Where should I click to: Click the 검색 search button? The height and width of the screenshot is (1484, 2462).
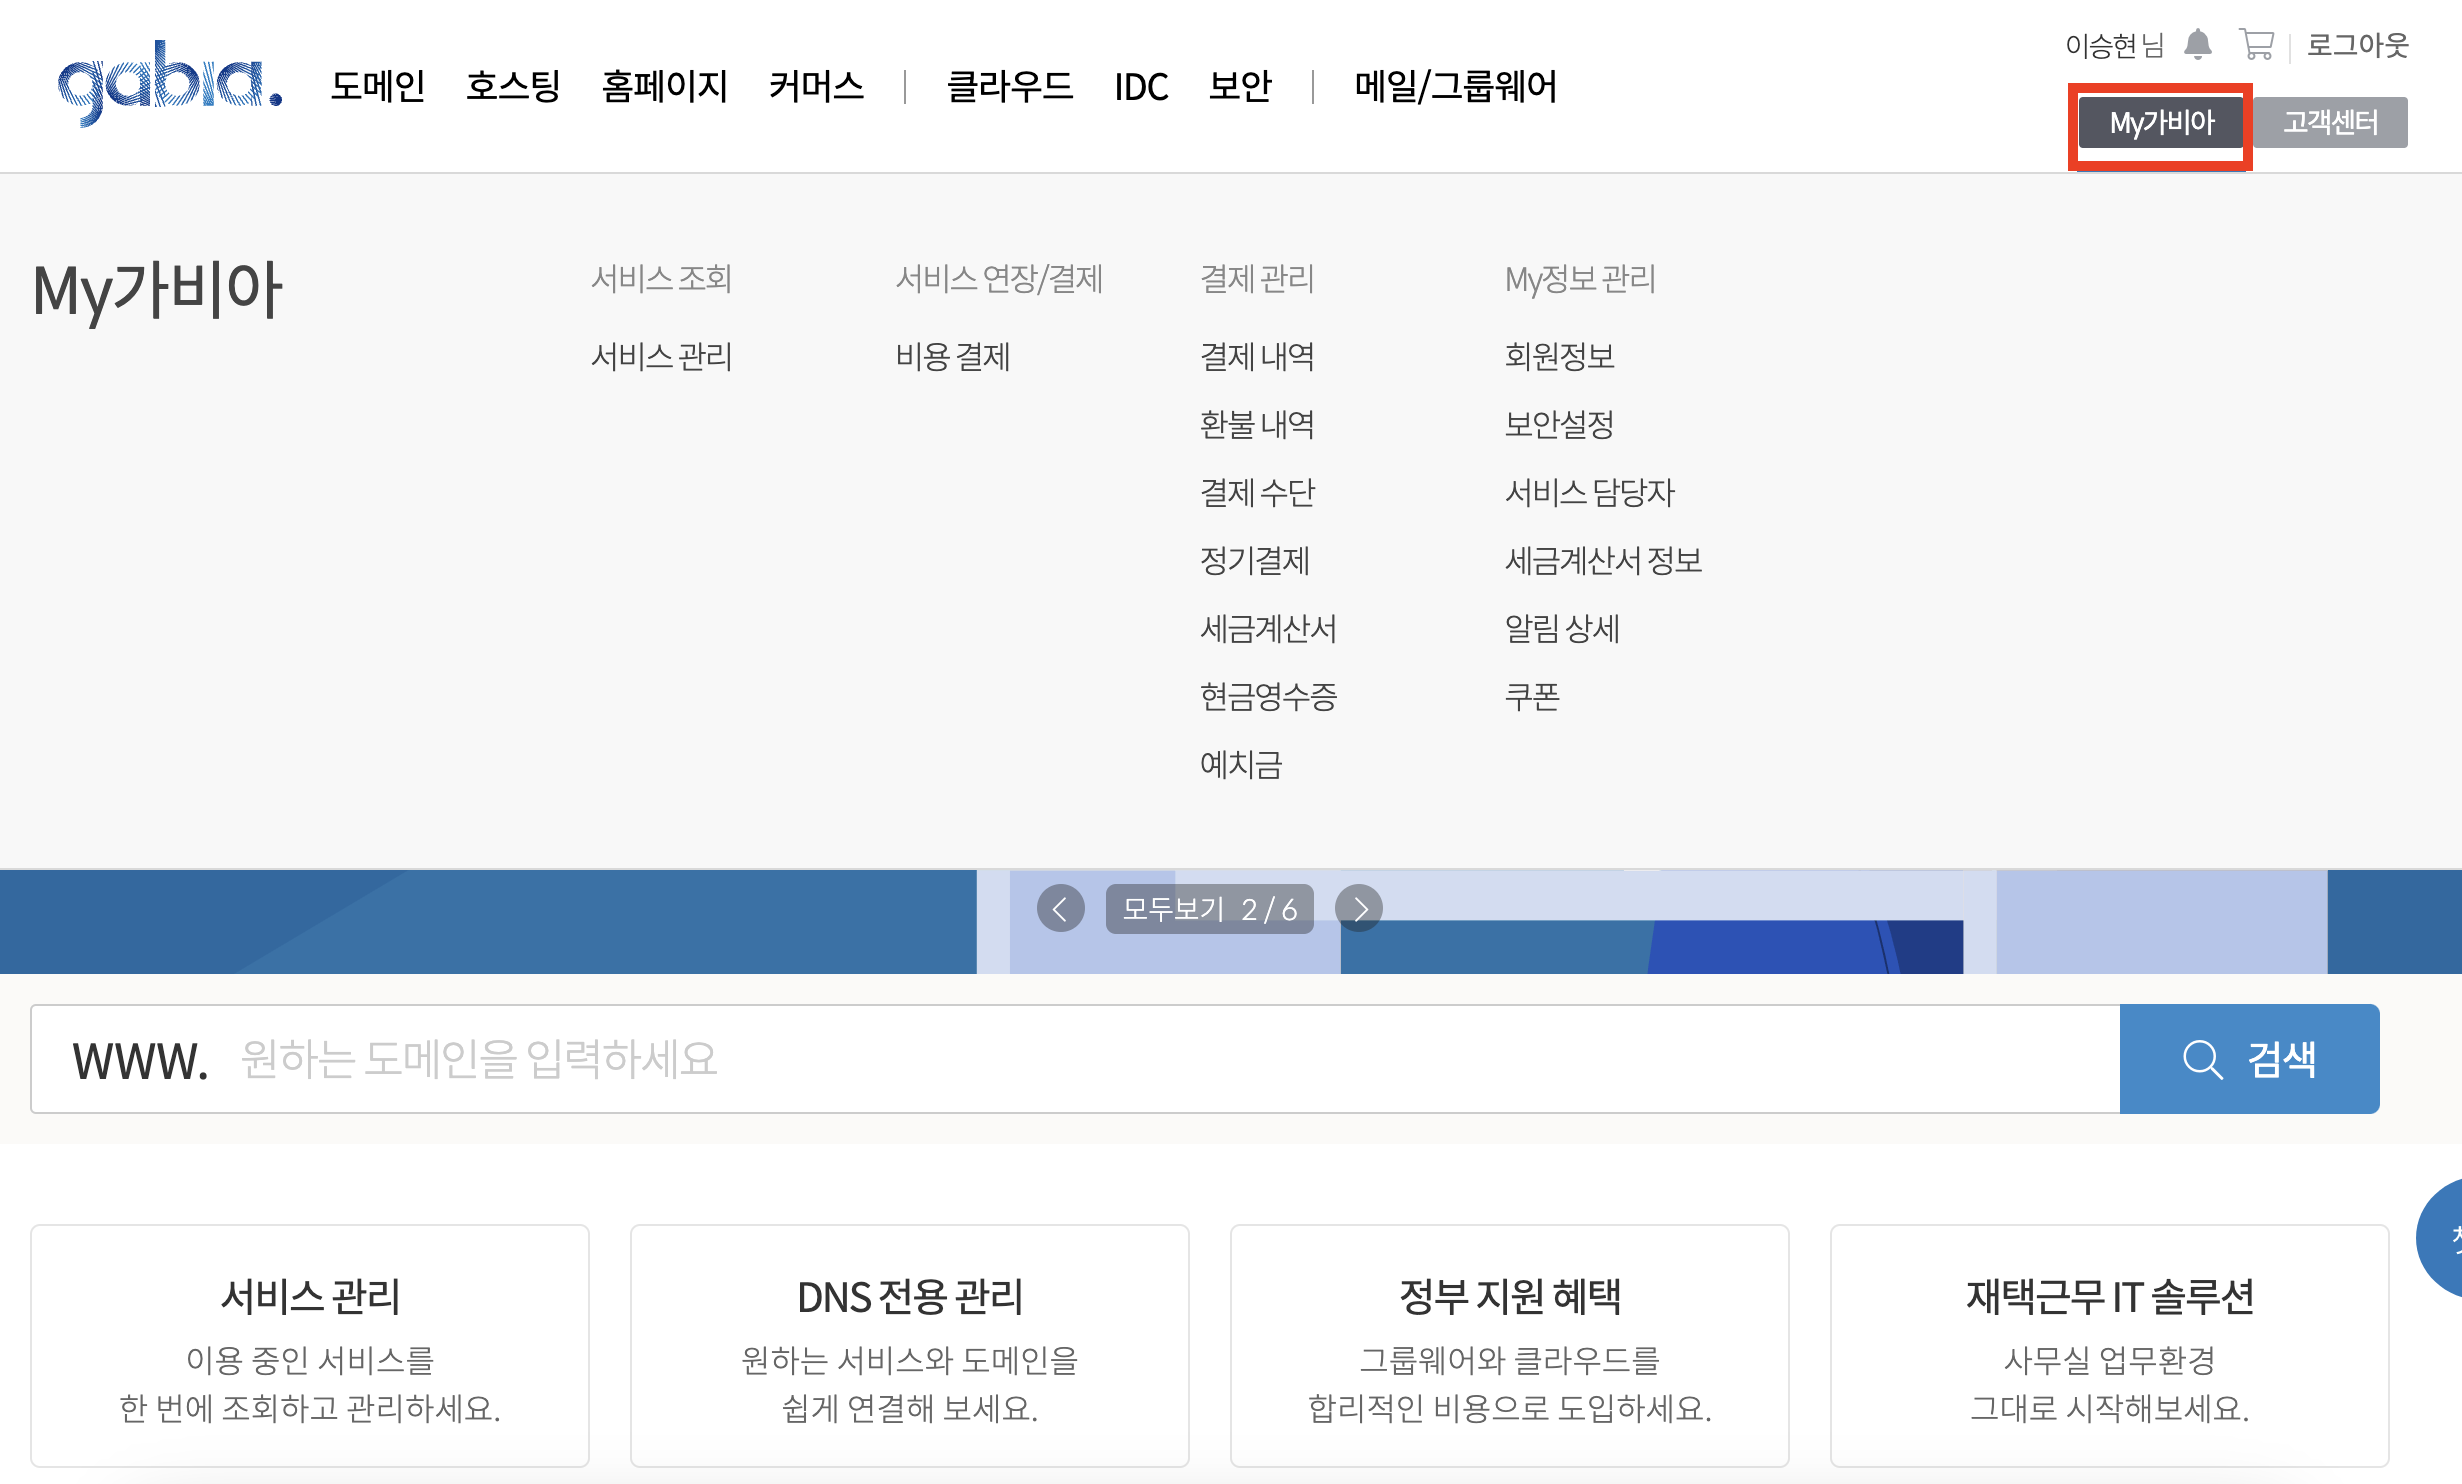pyautogui.click(x=2248, y=1059)
